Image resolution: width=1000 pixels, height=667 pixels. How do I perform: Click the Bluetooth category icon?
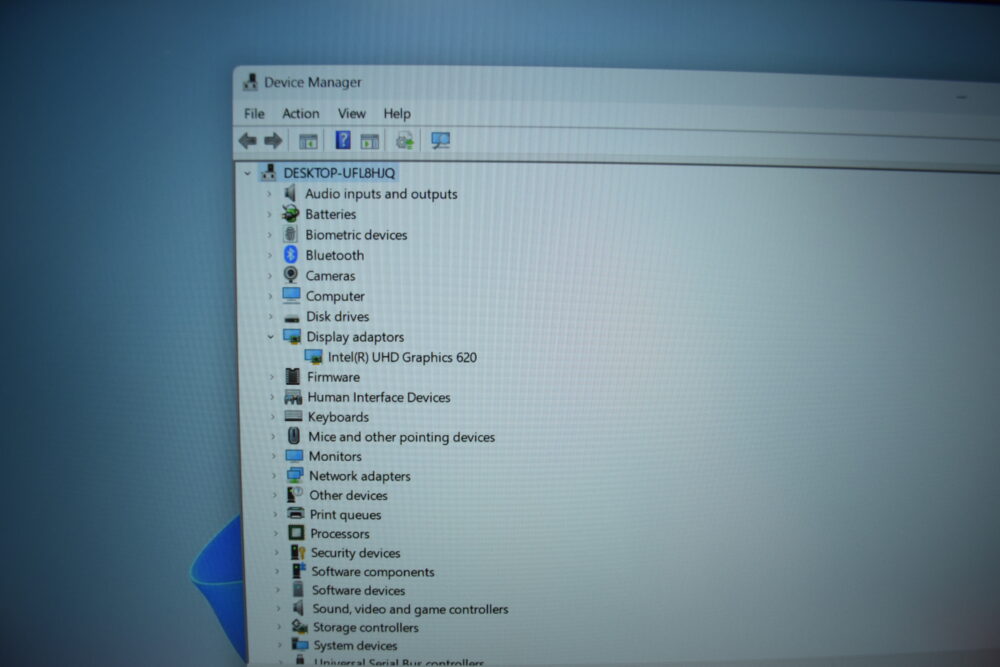click(291, 254)
